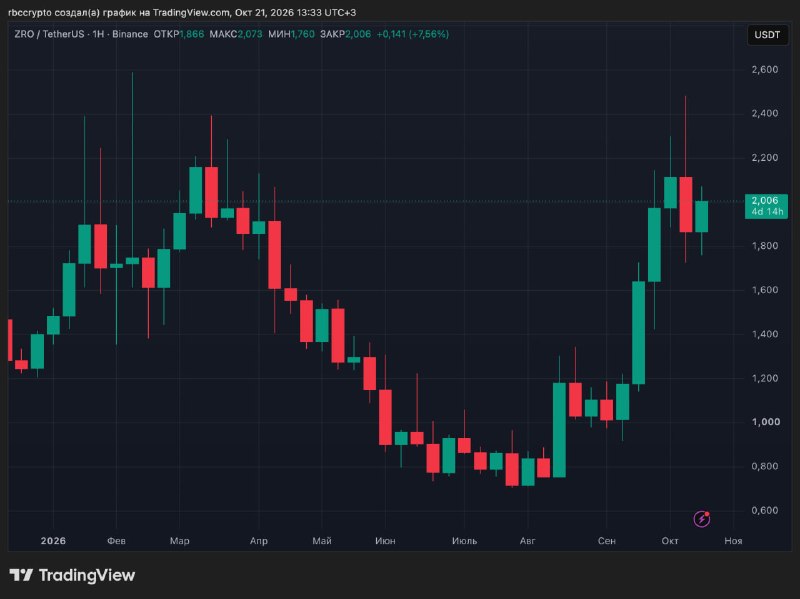Click the change value +0,141 (+7,56%)
Screen dimensions: 800x599
(x=413, y=34)
